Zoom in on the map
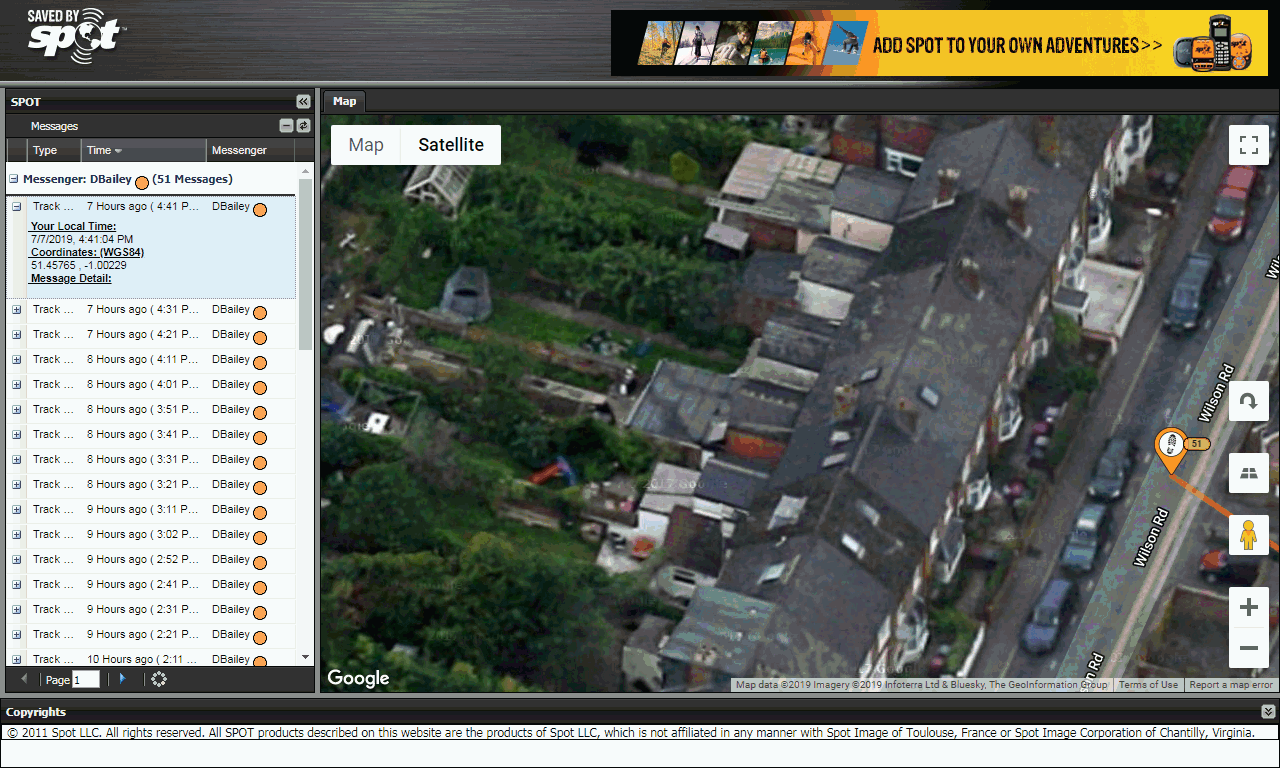Screen dimensions: 1280x768 pyautogui.click(x=1248, y=608)
